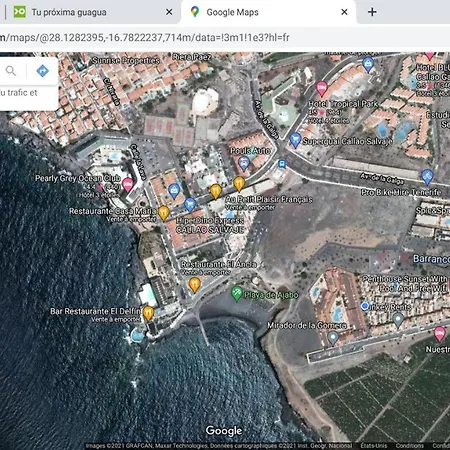Select the Pouls Auto car marker
Screen dimensions: 450x450
[244, 164]
